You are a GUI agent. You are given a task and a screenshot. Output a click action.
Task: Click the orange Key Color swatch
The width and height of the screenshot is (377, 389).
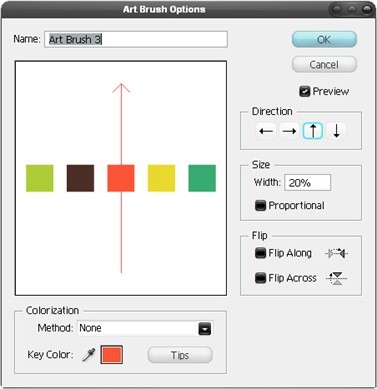point(112,355)
